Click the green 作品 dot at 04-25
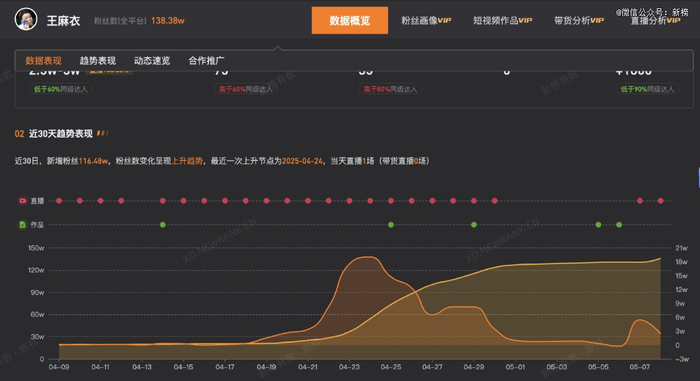The image size is (700, 381). click(391, 225)
